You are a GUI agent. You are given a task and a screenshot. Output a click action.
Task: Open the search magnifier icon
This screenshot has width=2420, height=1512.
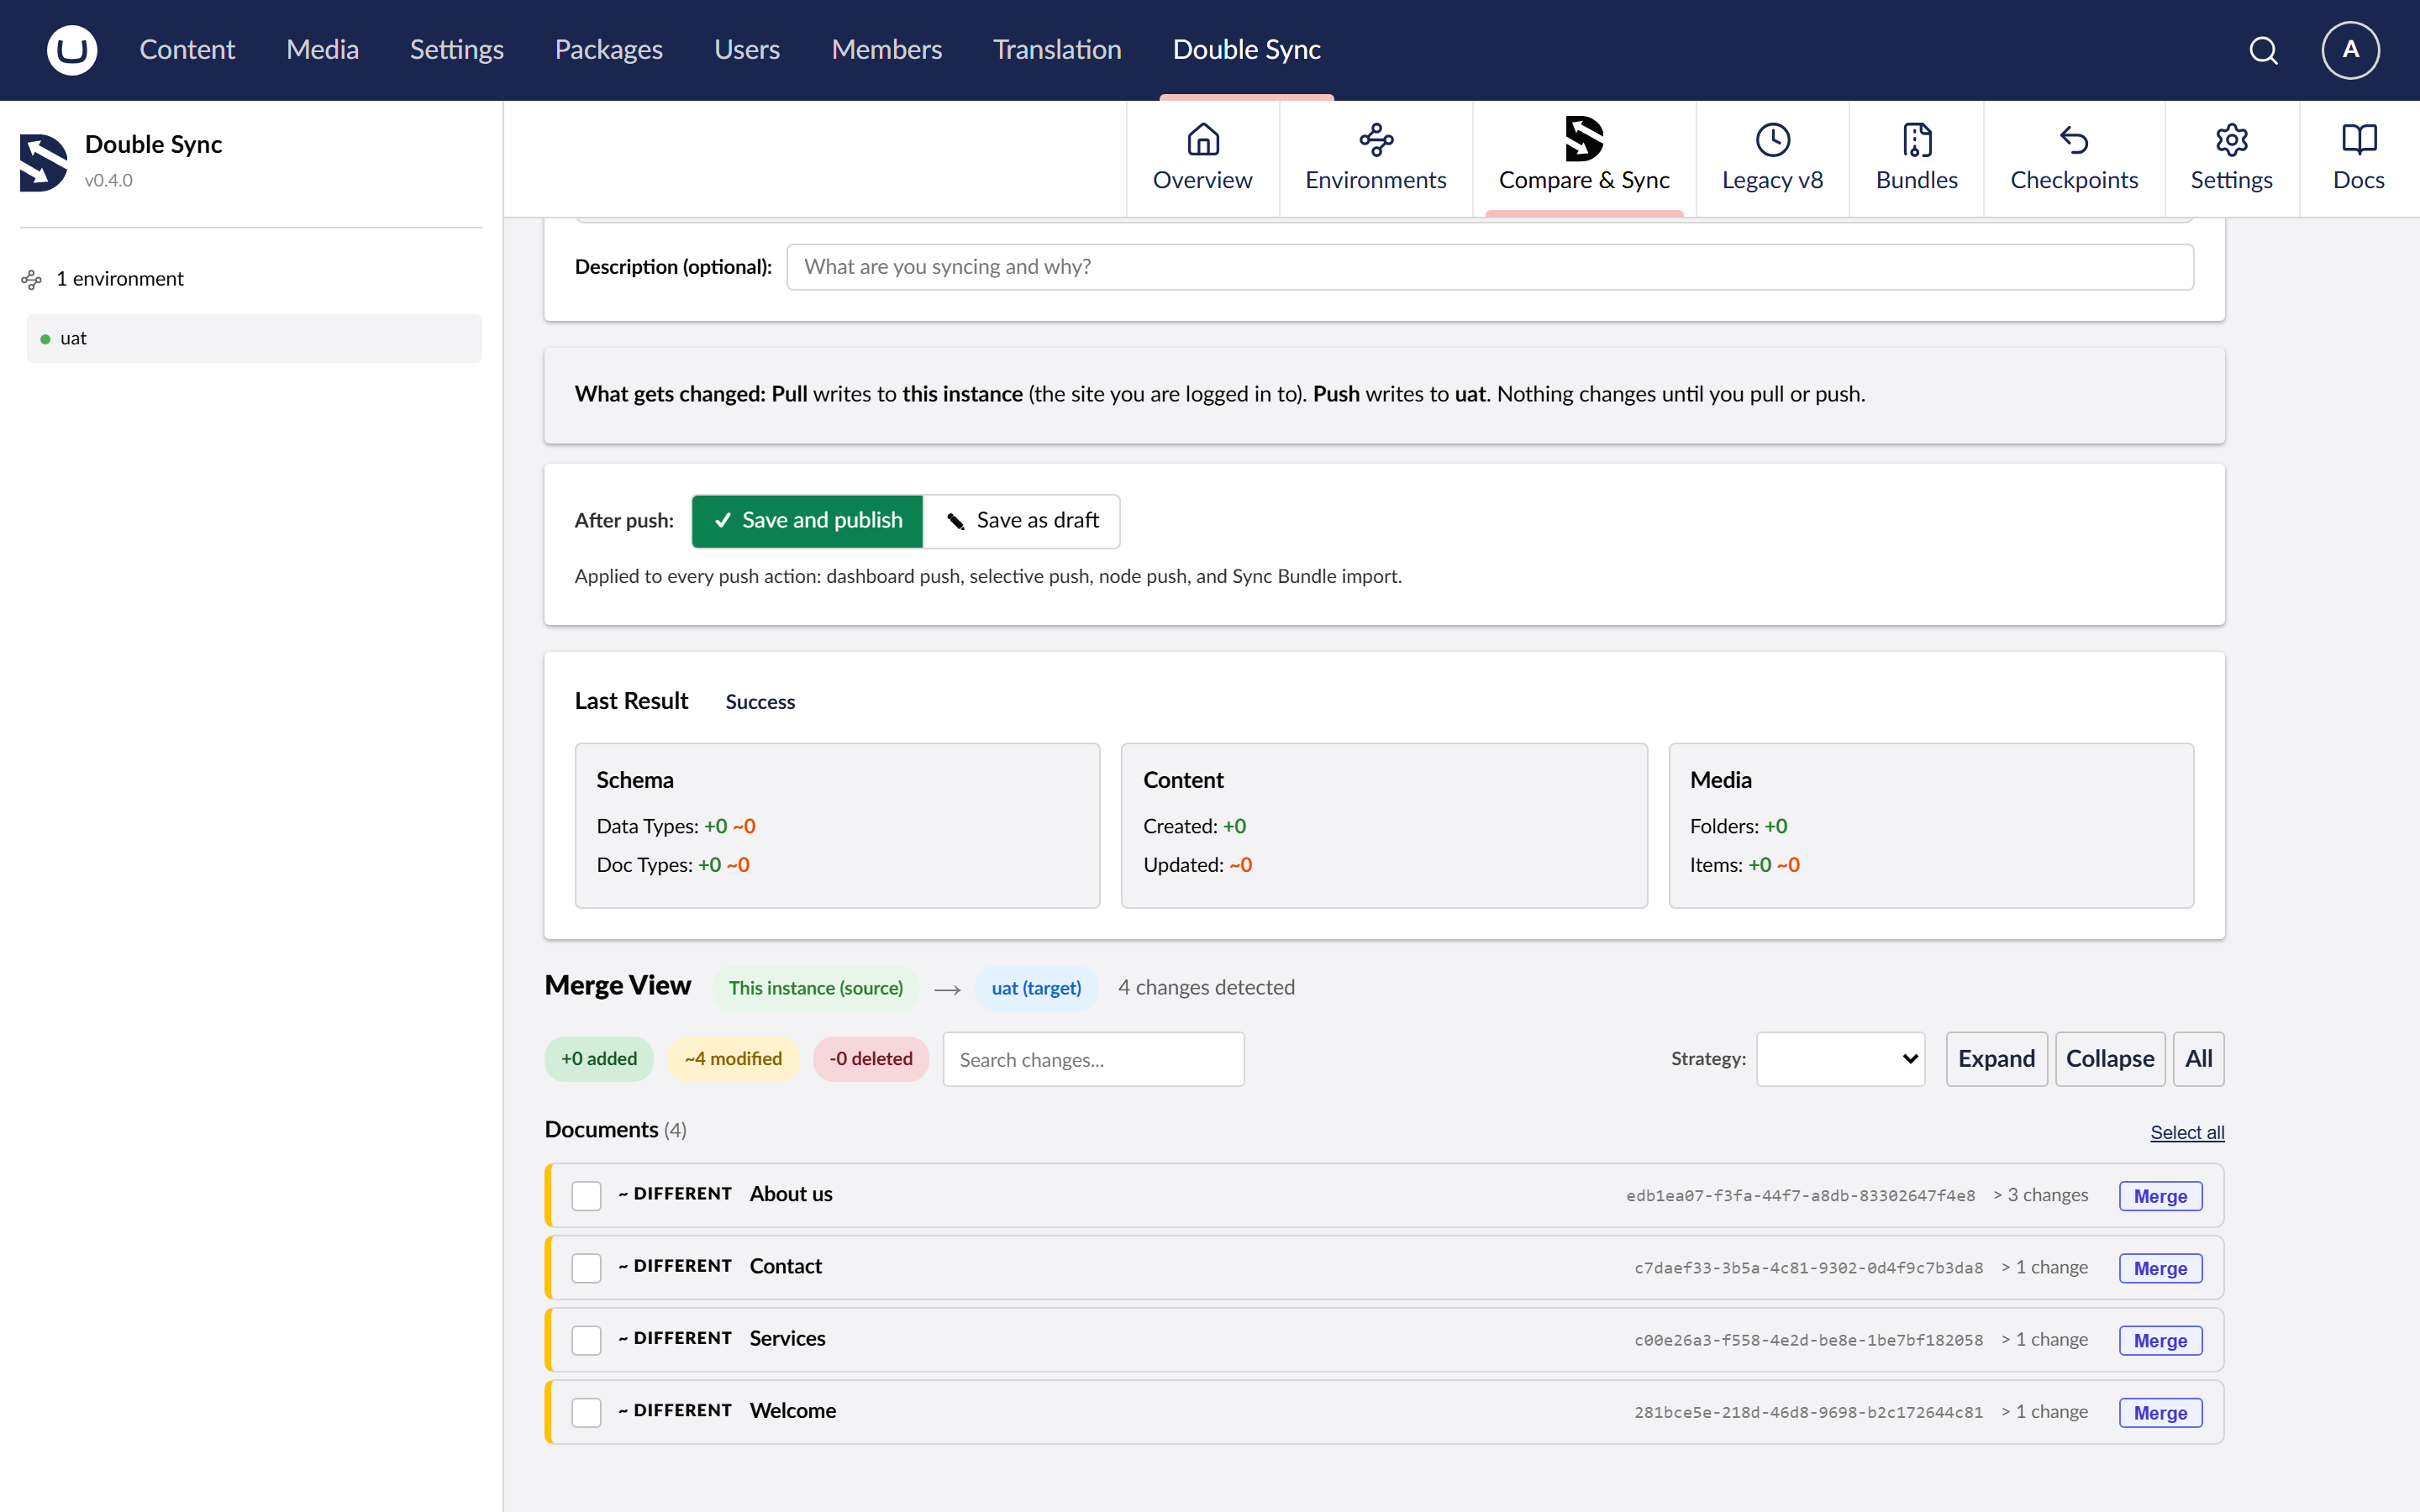point(2264,50)
